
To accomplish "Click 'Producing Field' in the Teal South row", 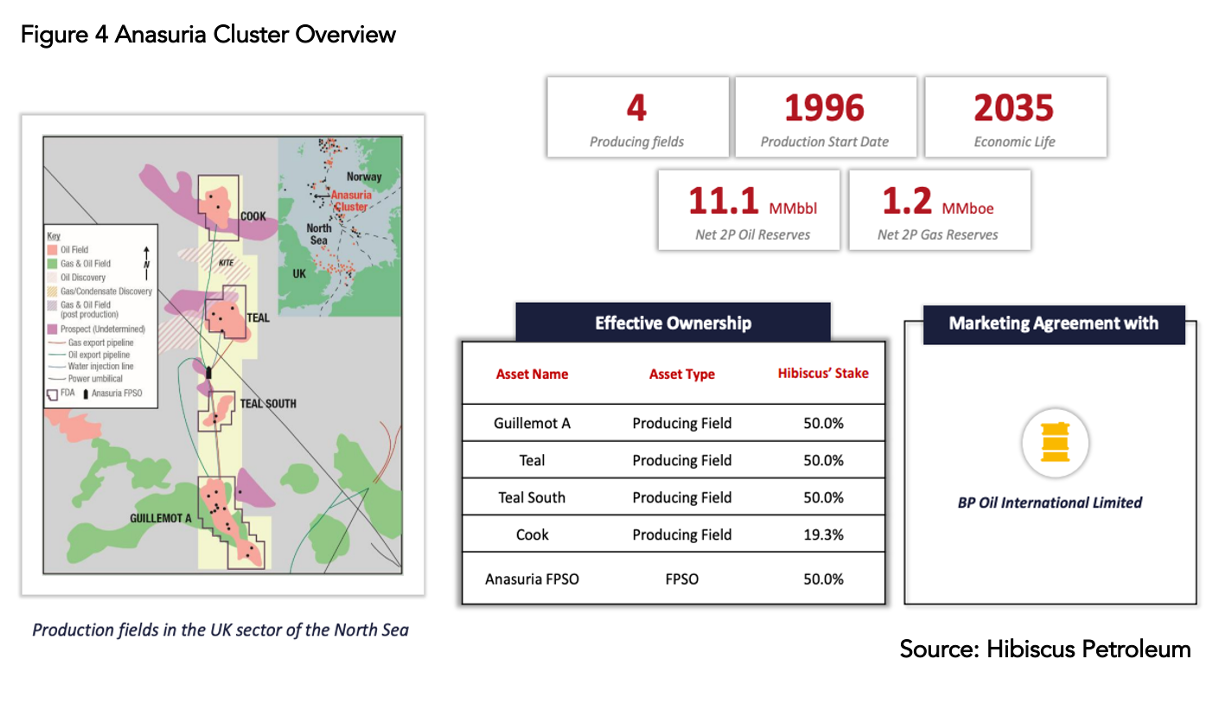I will tap(682, 497).
